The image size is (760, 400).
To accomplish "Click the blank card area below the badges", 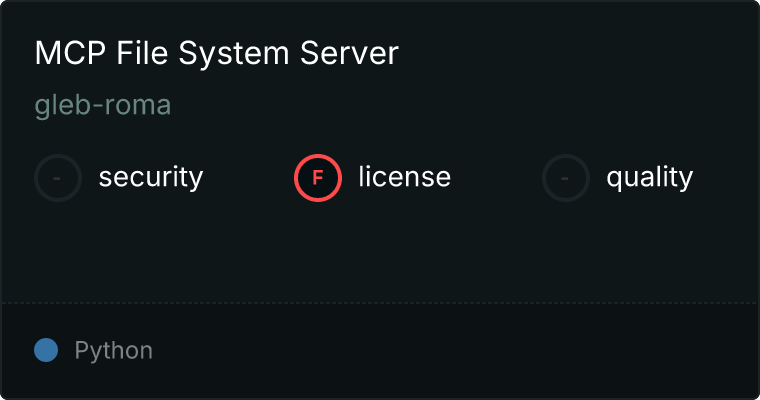I will coord(380,250).
